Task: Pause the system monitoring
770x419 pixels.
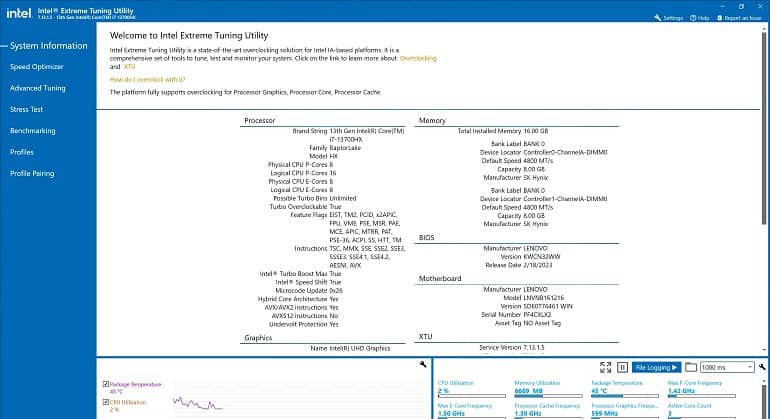Action: point(622,367)
